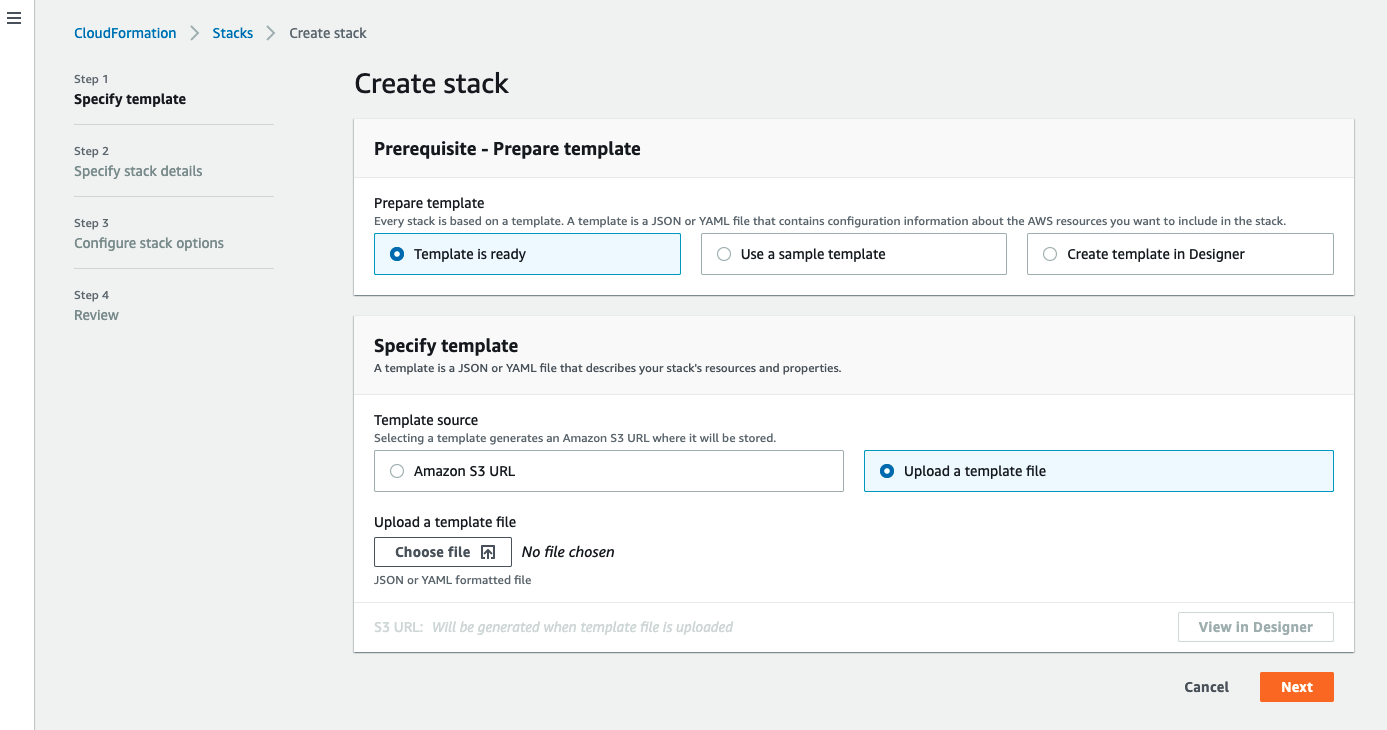Open the Stacks breadcrumb link
Image resolution: width=1387 pixels, height=730 pixels.
[232, 33]
